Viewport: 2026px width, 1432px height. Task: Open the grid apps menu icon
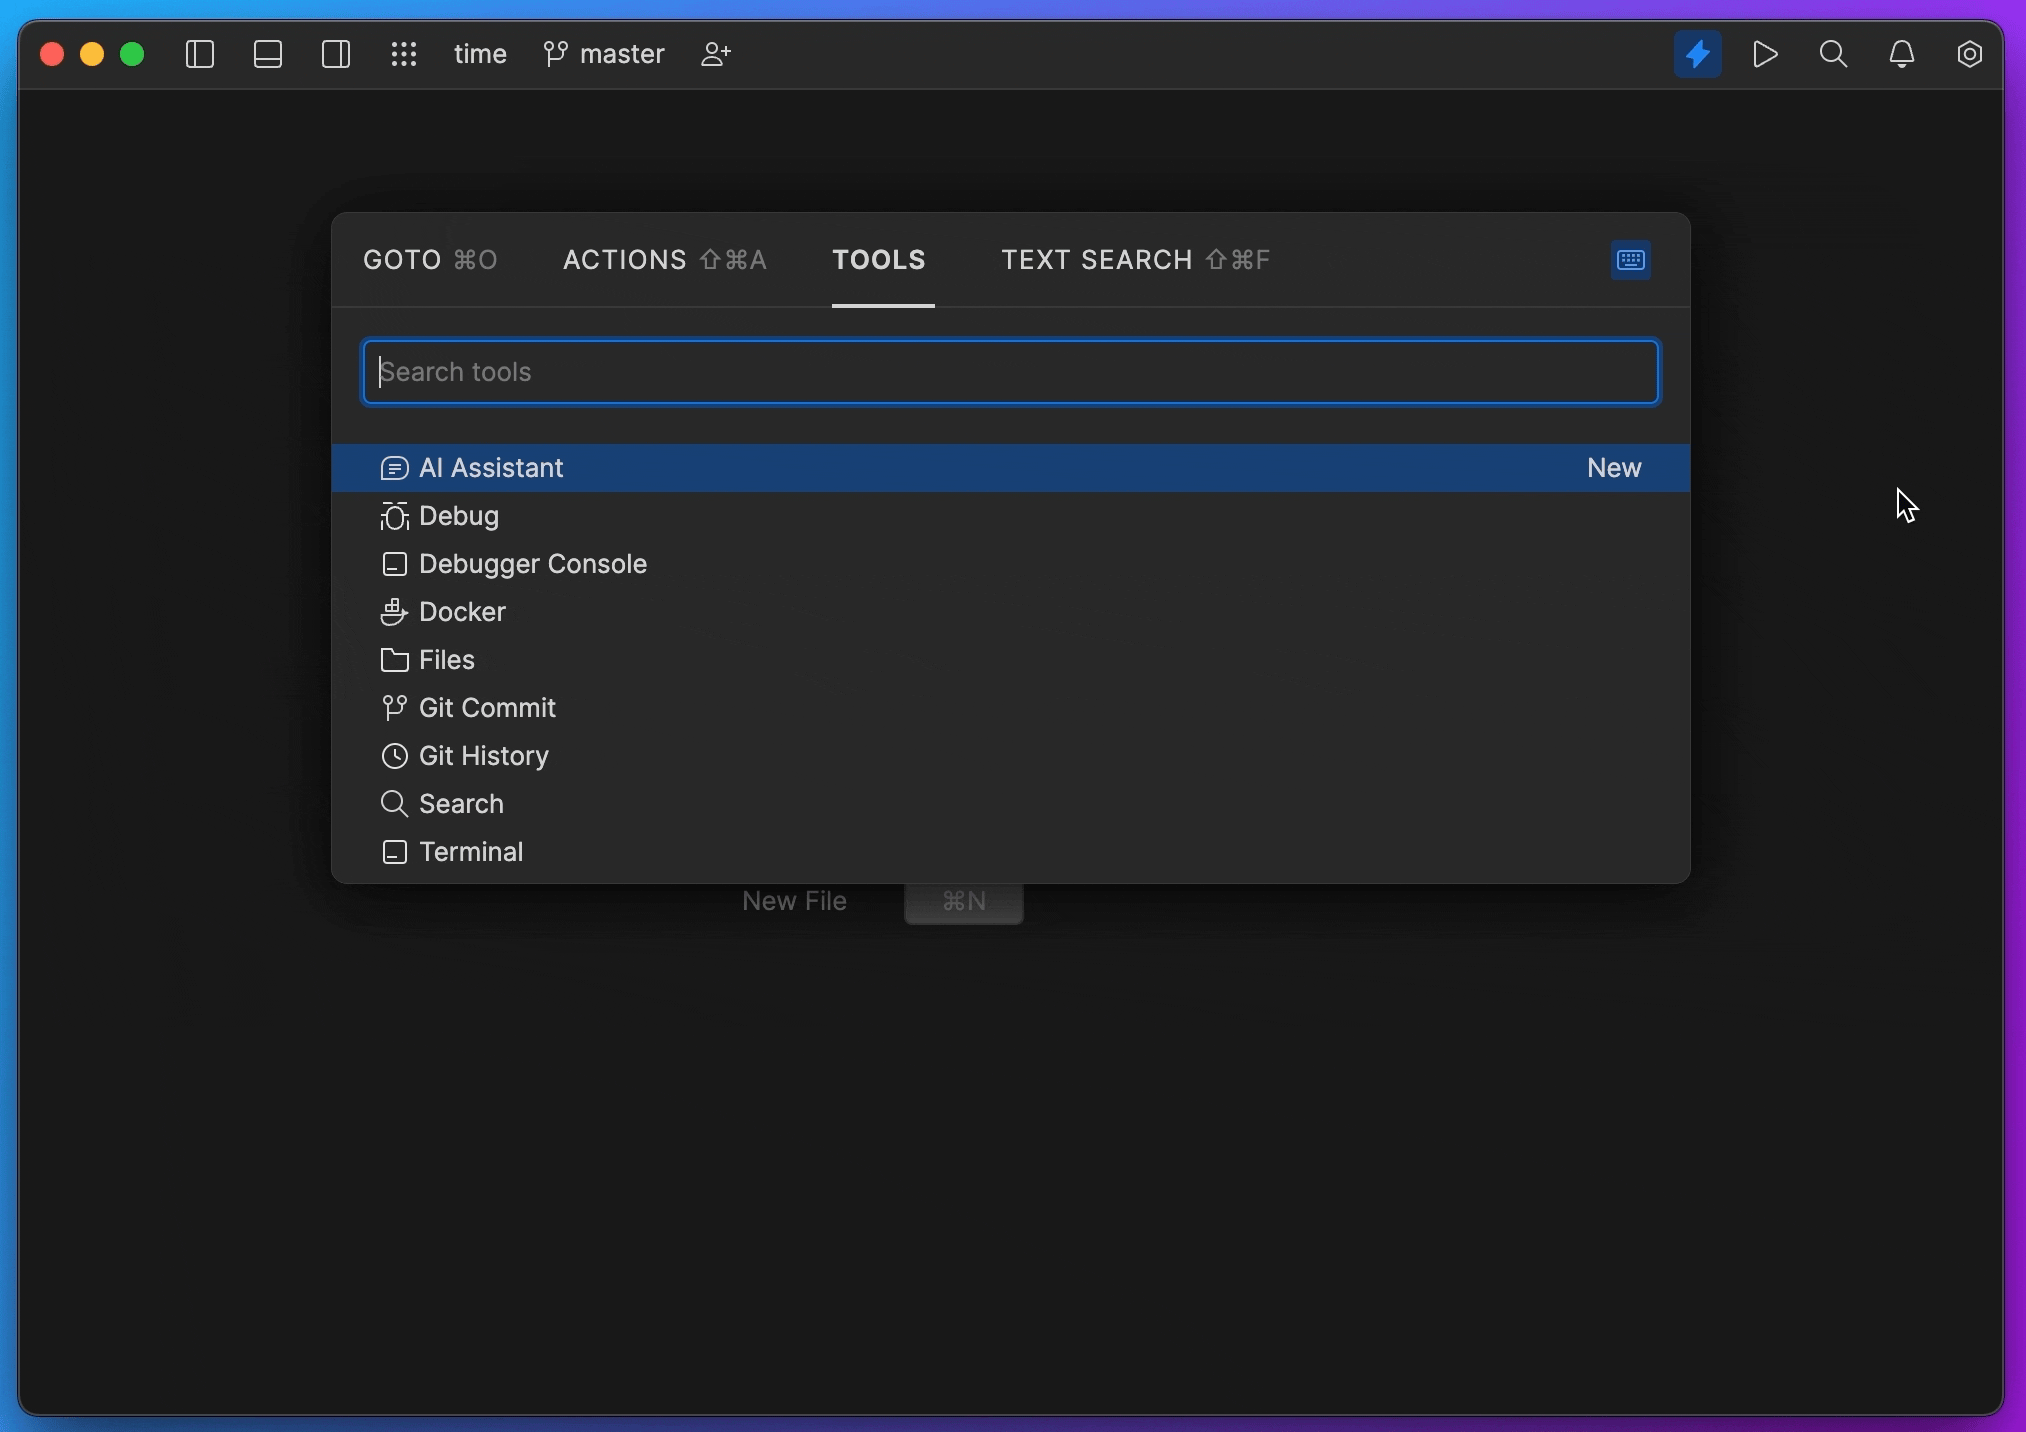click(x=404, y=54)
